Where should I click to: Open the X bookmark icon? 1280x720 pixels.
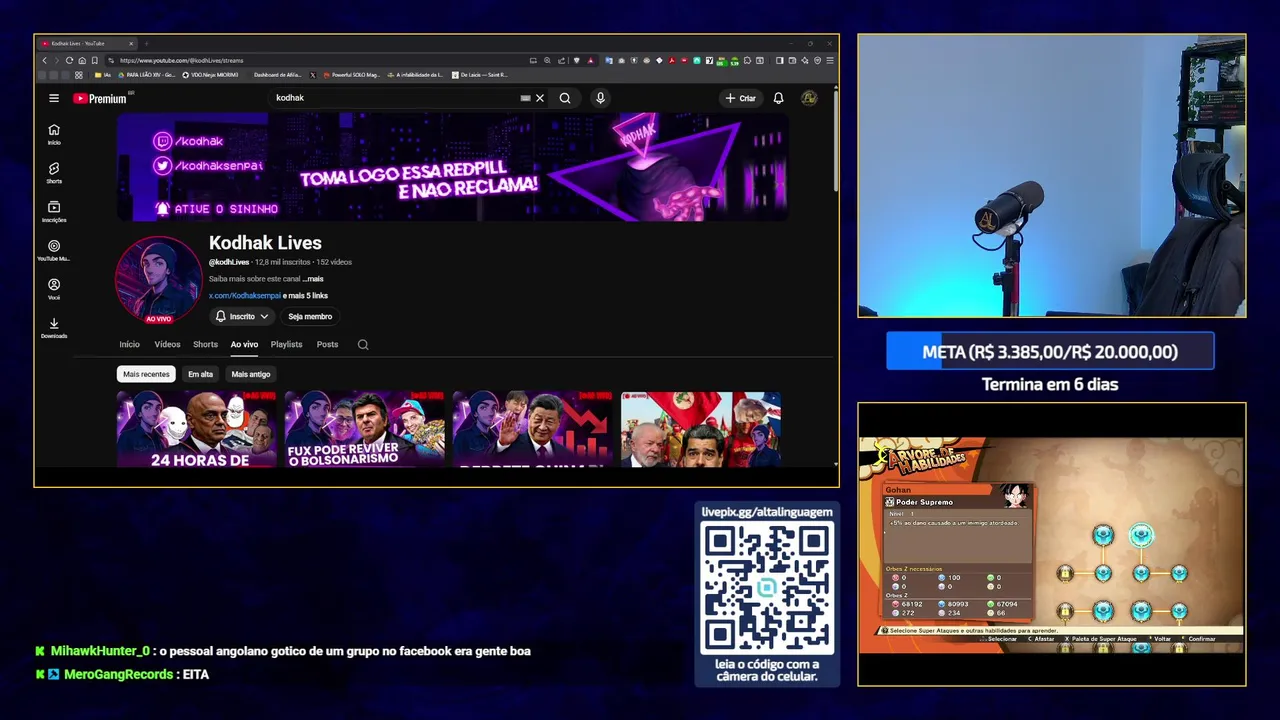313,75
